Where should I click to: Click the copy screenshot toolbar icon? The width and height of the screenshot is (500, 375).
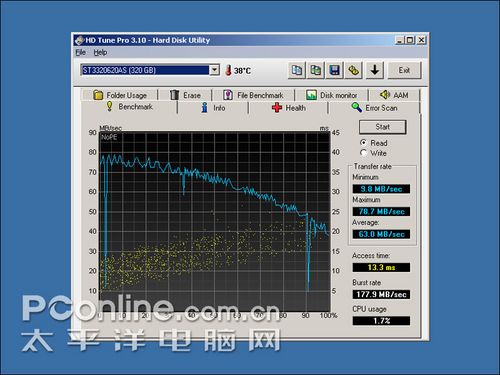pyautogui.click(x=315, y=70)
